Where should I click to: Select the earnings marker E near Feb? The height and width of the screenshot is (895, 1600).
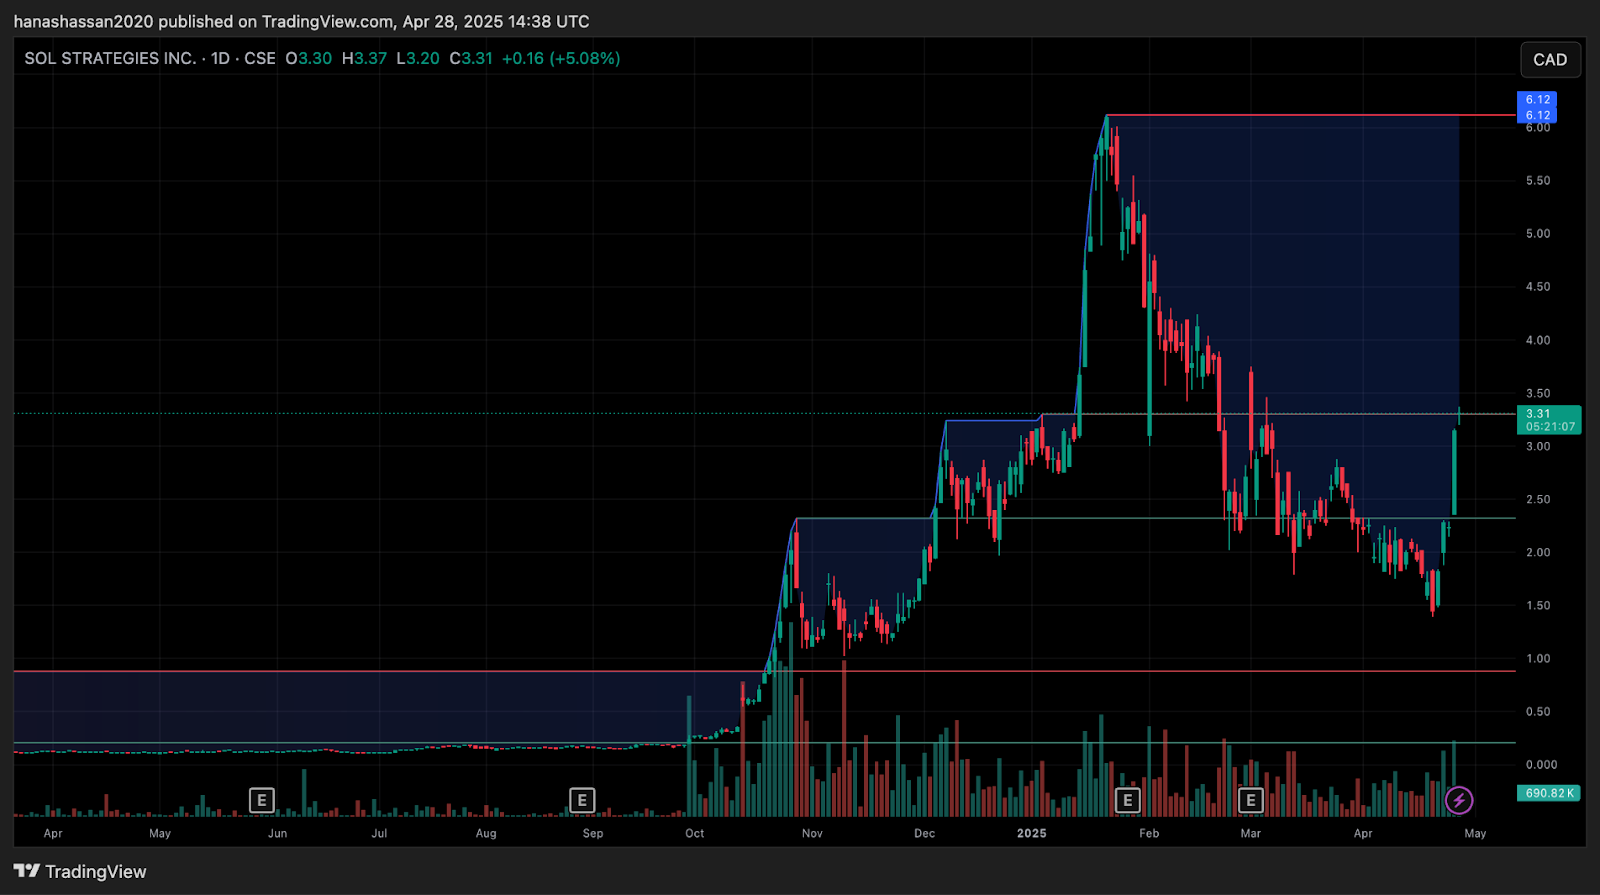(x=1128, y=800)
